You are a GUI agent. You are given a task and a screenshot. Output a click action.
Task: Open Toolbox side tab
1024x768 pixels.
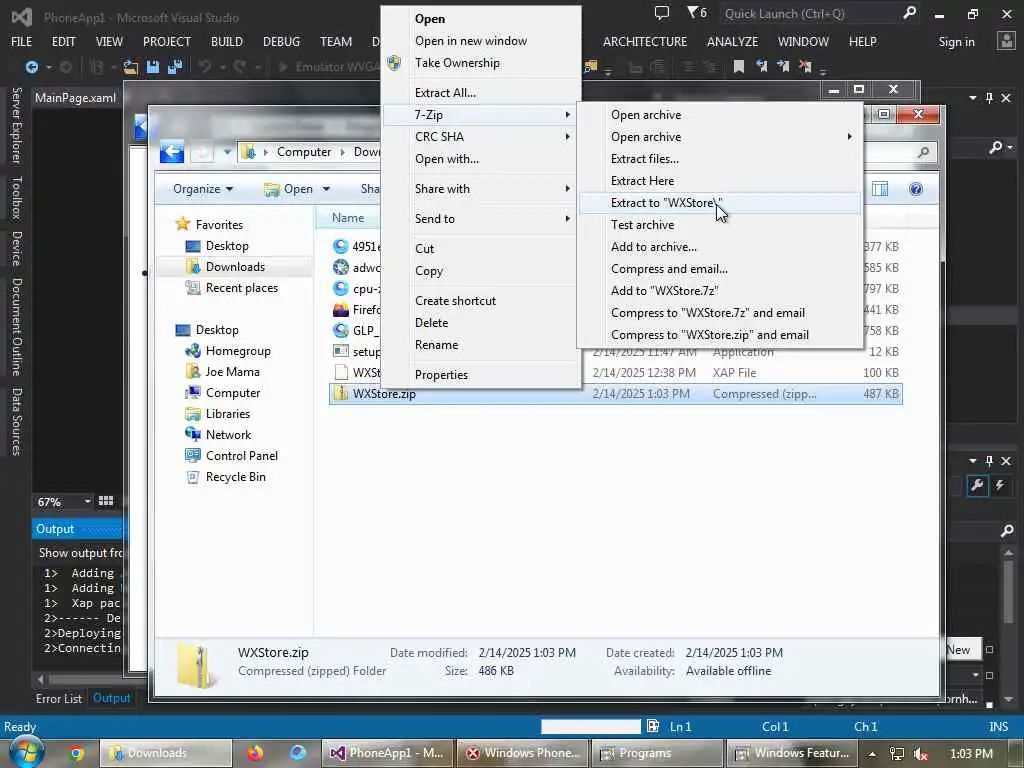pos(17,198)
